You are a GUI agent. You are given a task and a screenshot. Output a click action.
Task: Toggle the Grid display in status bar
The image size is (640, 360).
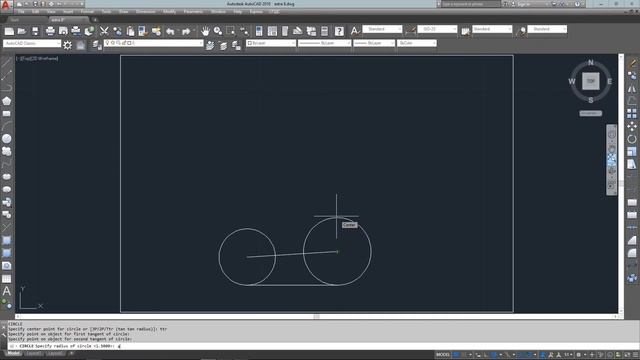pyautogui.click(x=457, y=355)
